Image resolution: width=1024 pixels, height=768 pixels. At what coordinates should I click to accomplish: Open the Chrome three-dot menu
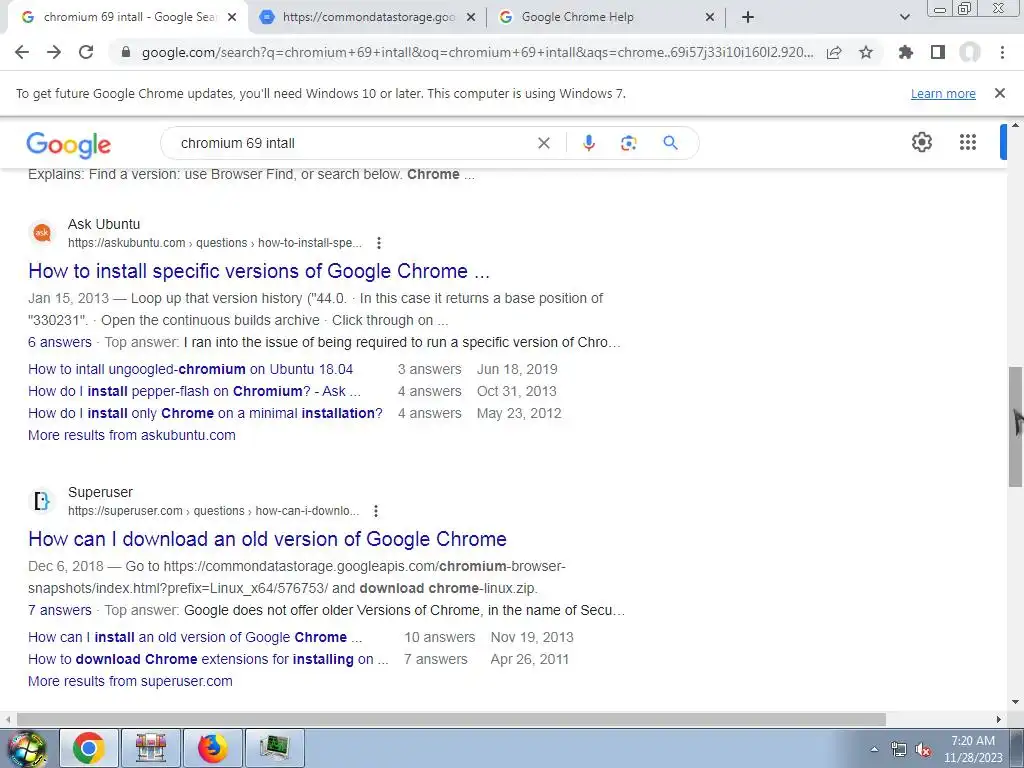point(1002,52)
